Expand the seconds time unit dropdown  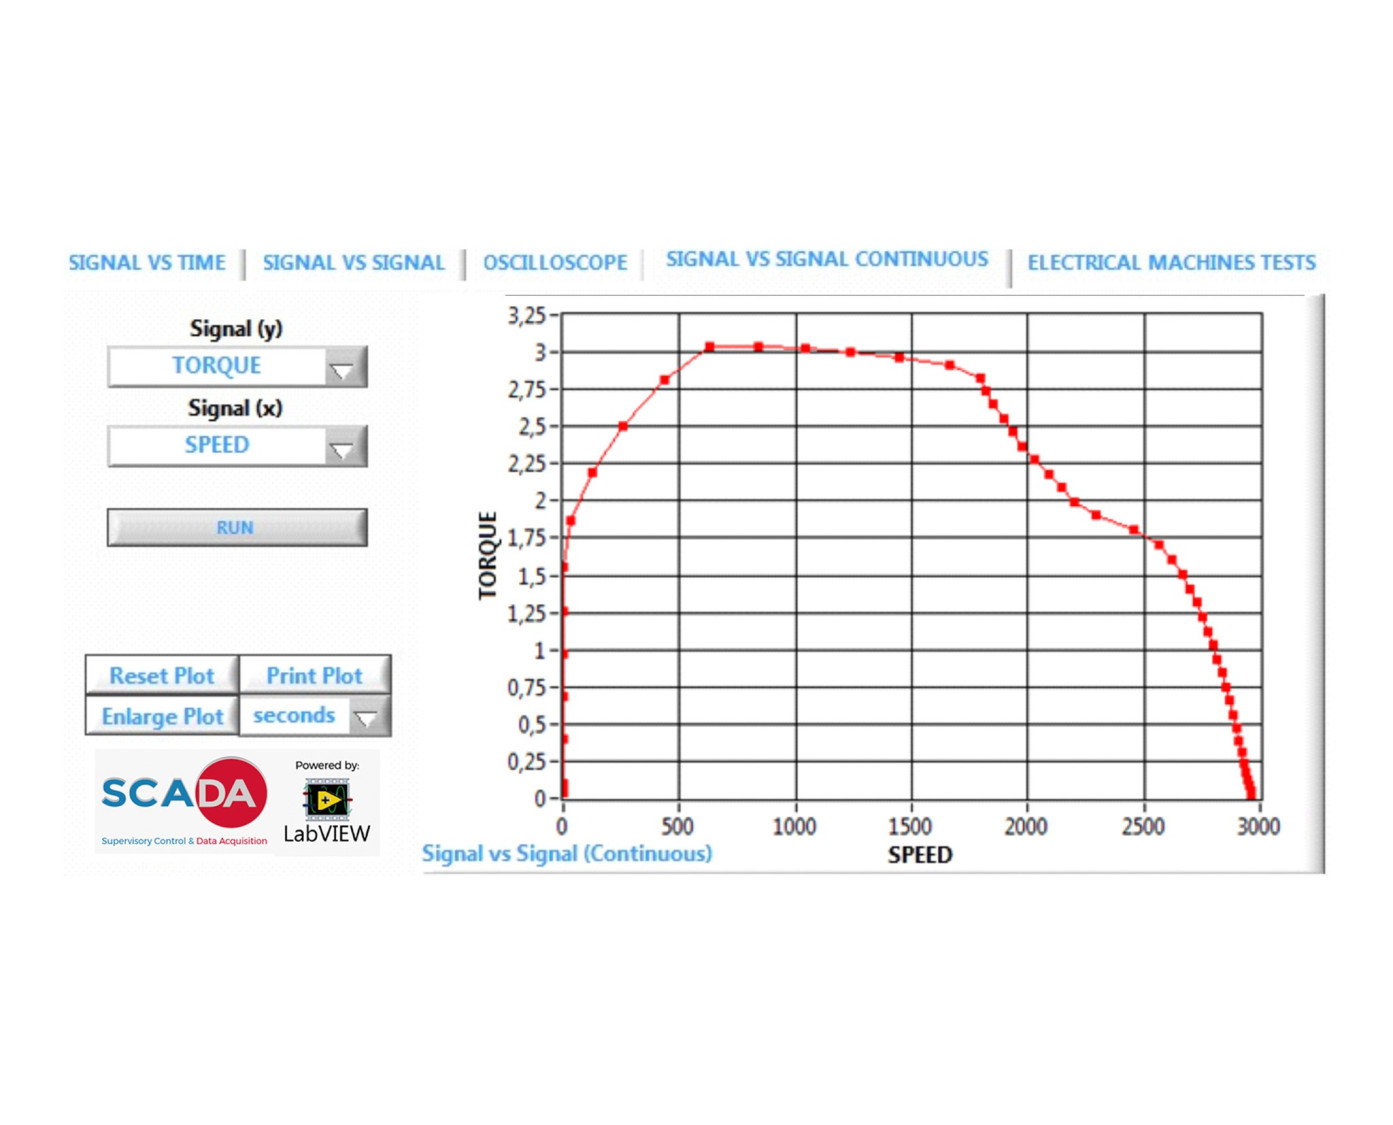(x=367, y=717)
